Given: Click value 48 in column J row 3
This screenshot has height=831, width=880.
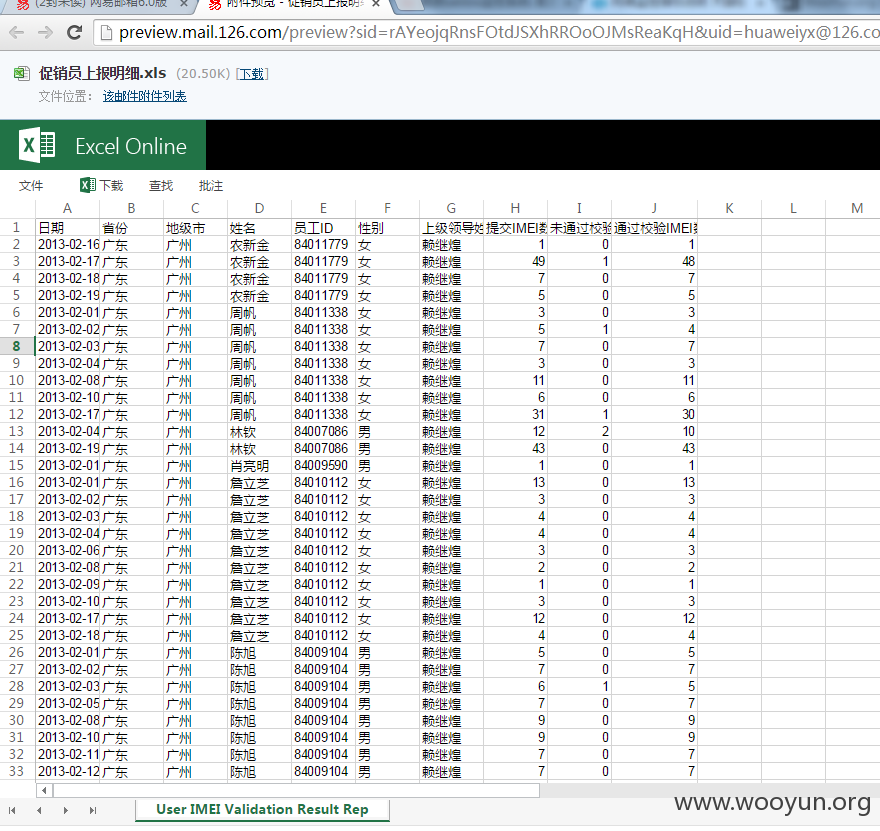Looking at the screenshot, I should (654, 261).
